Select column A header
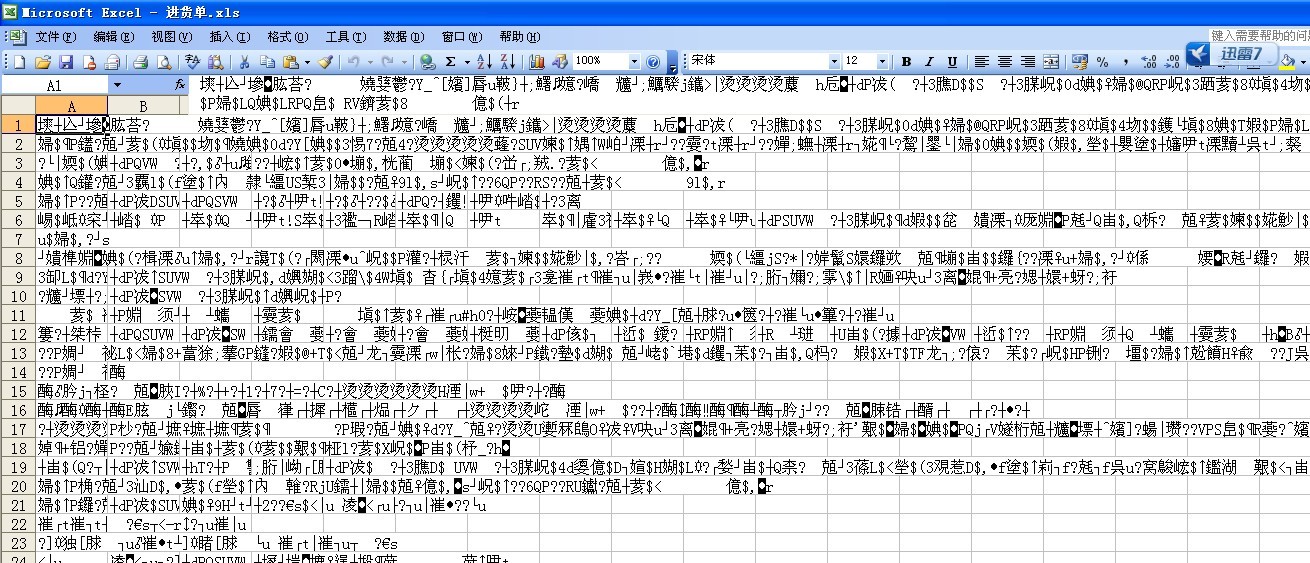The height and width of the screenshot is (563, 1310). click(70, 105)
